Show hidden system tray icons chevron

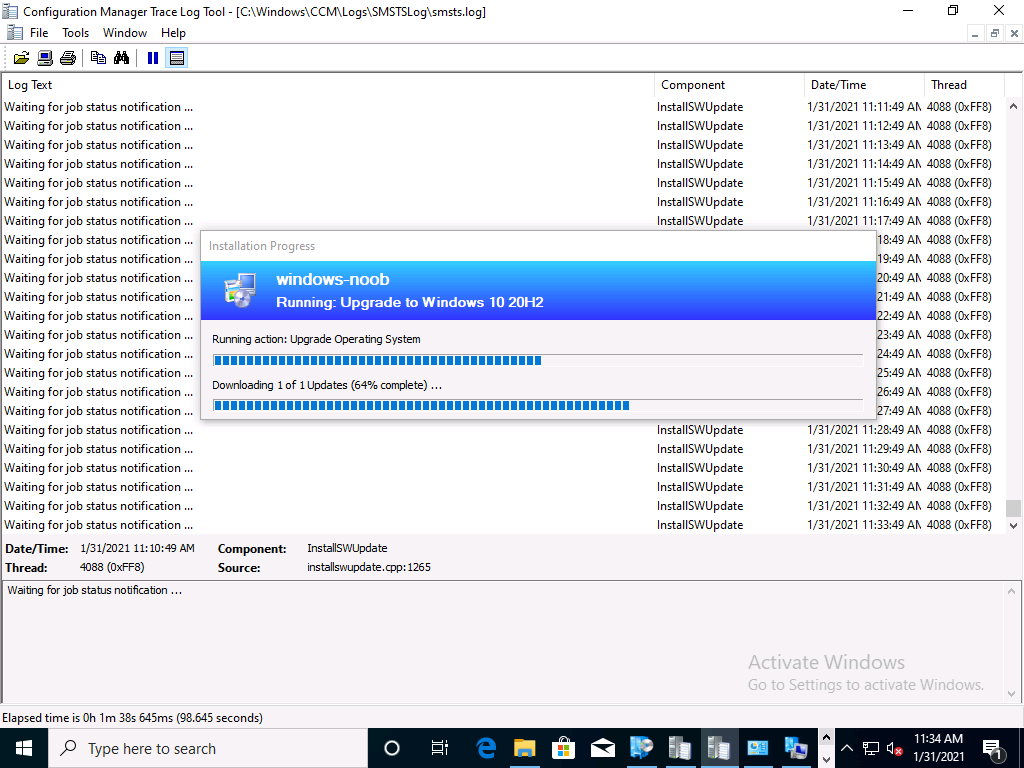tap(847, 748)
